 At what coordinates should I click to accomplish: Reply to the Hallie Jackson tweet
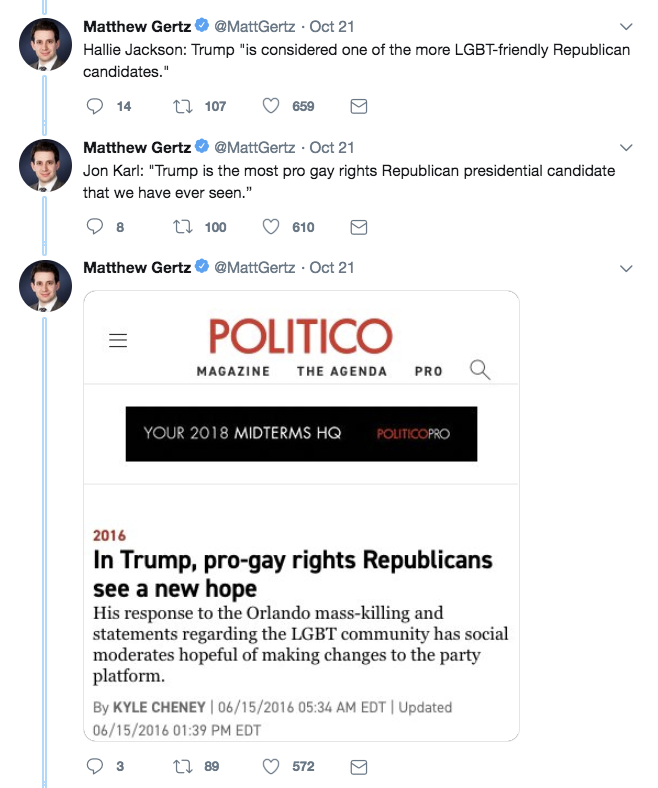pyautogui.click(x=96, y=106)
